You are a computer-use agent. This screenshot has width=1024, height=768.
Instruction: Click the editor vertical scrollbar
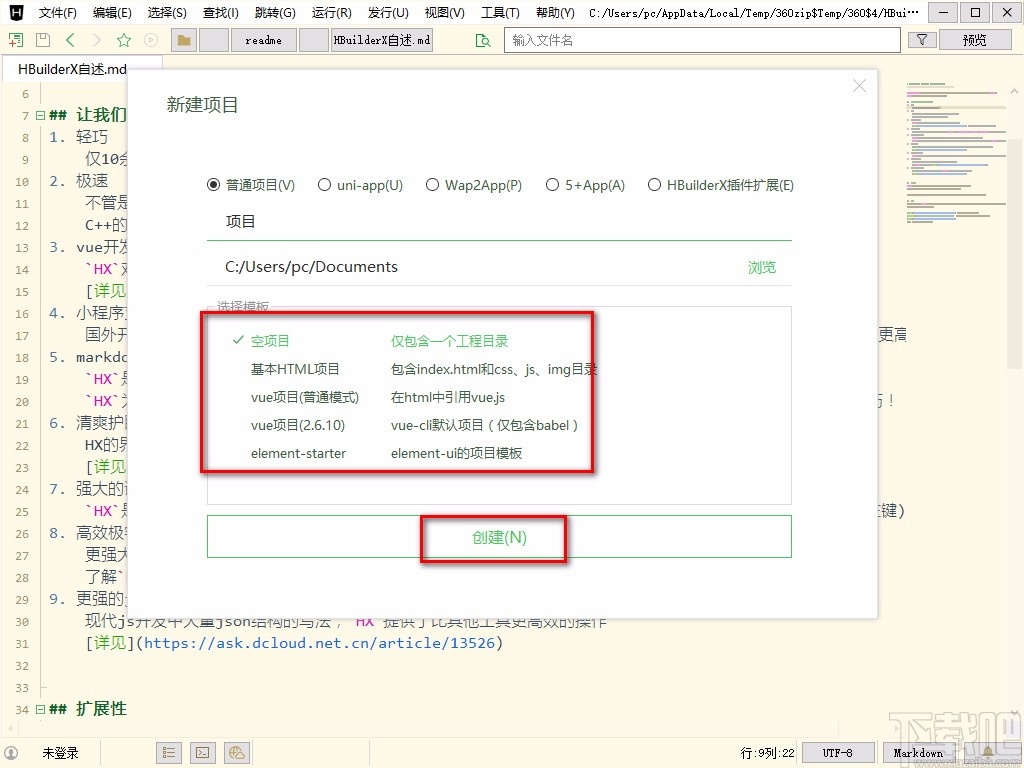tap(1014, 253)
